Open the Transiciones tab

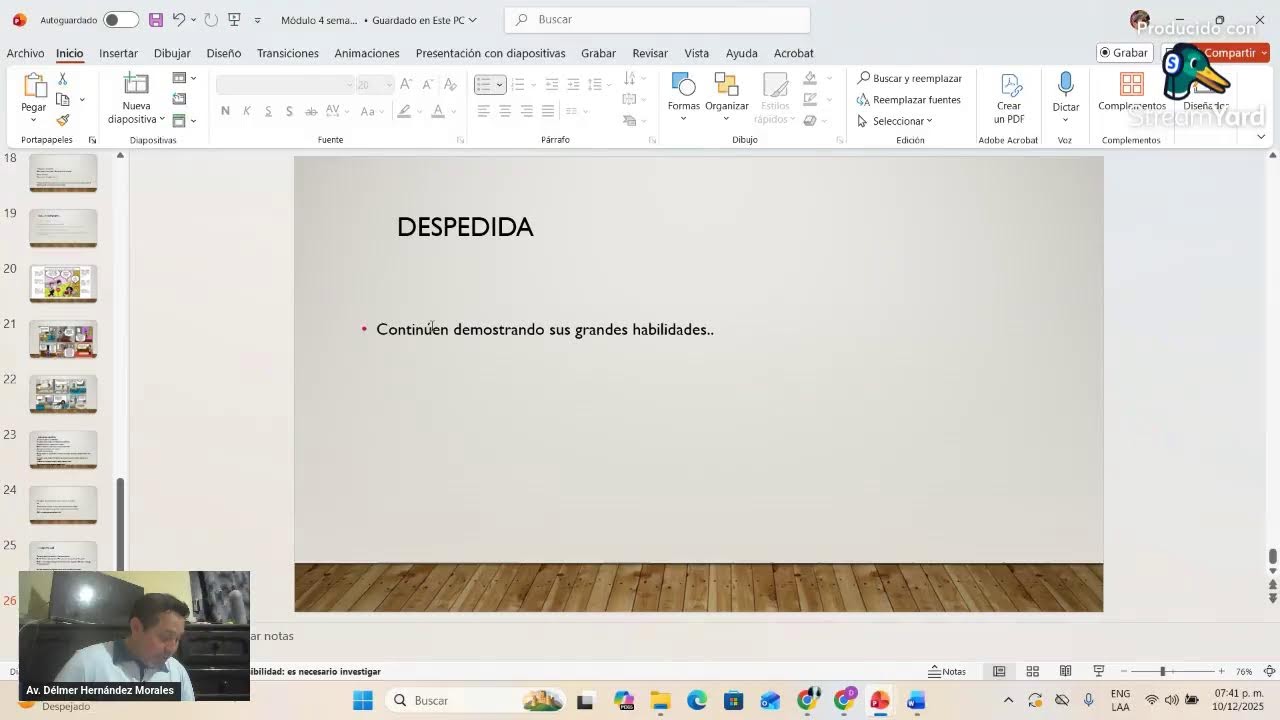point(288,53)
